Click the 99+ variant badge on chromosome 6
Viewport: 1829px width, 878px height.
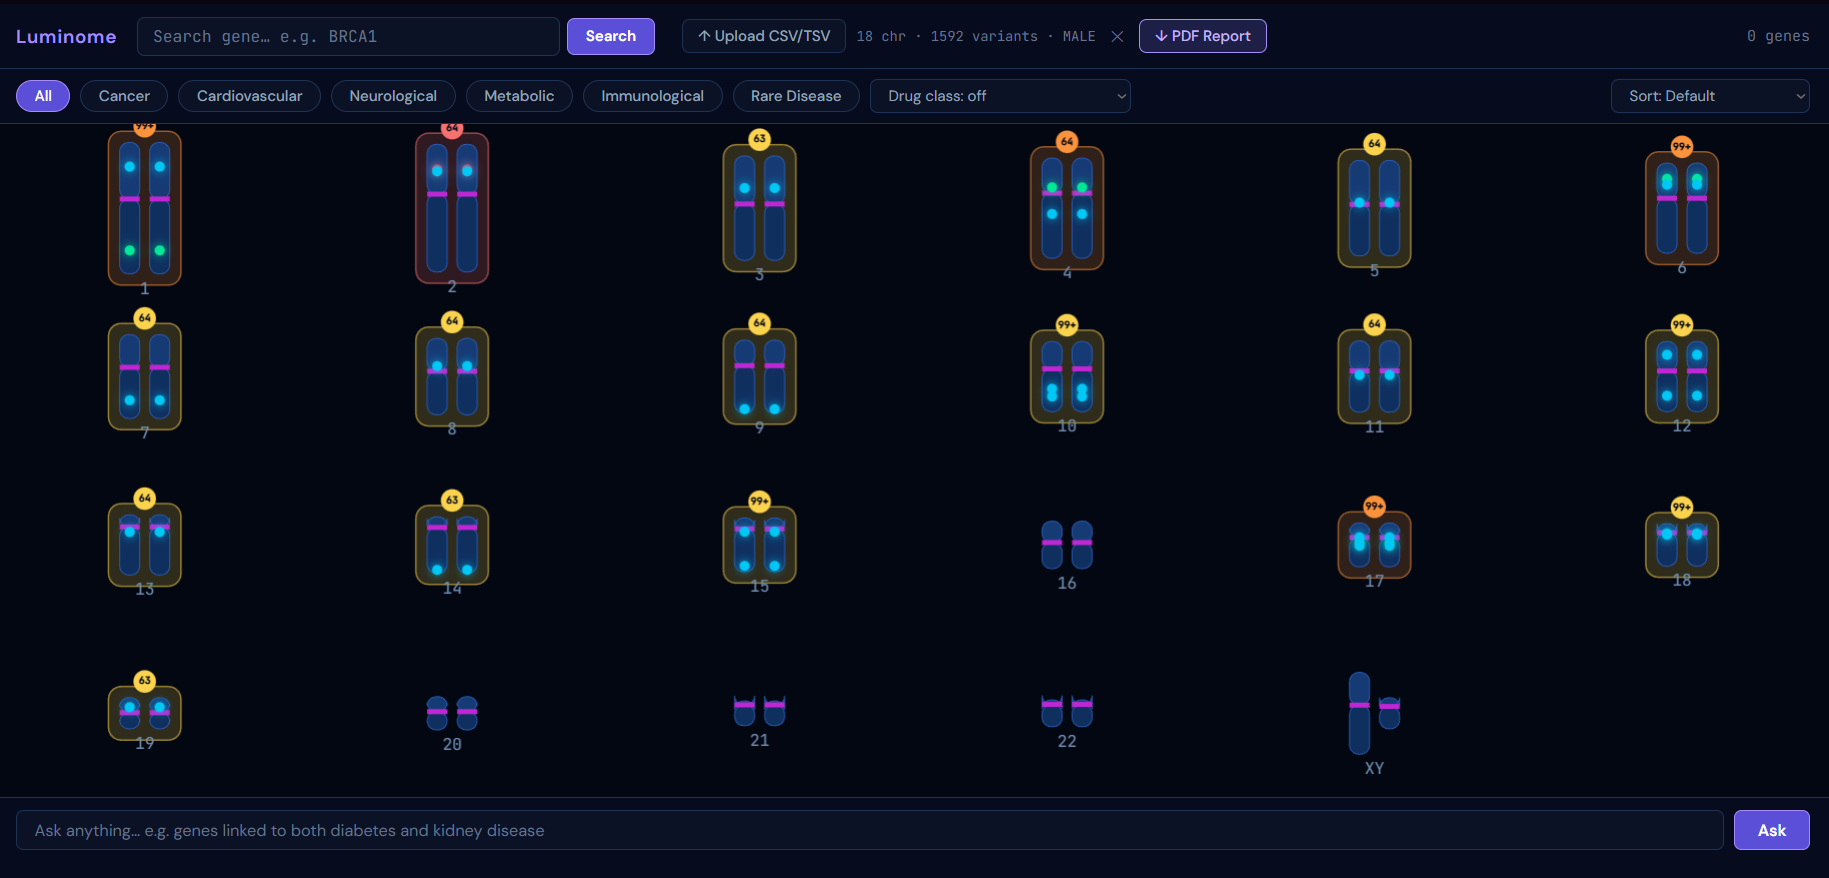[x=1682, y=146]
